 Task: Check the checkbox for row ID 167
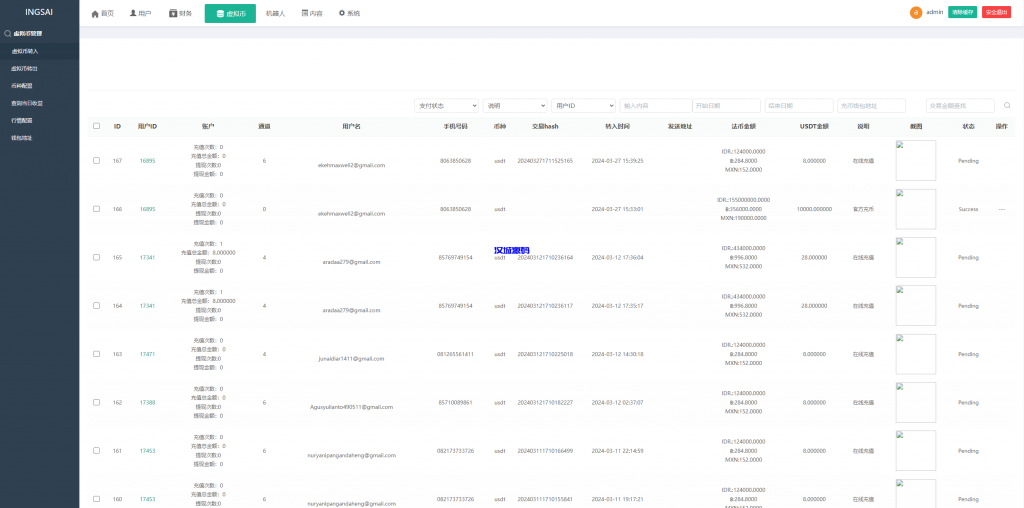tap(97, 160)
